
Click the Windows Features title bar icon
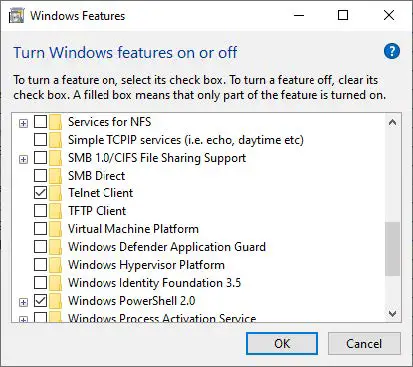click(17, 16)
